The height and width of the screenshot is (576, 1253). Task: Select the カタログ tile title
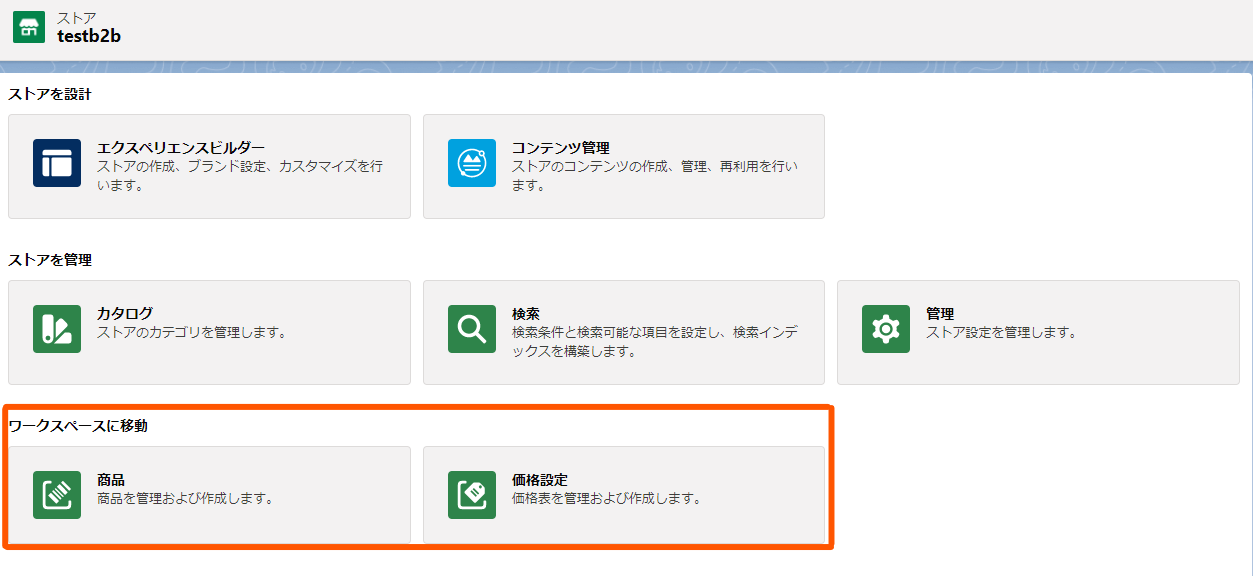(x=125, y=314)
